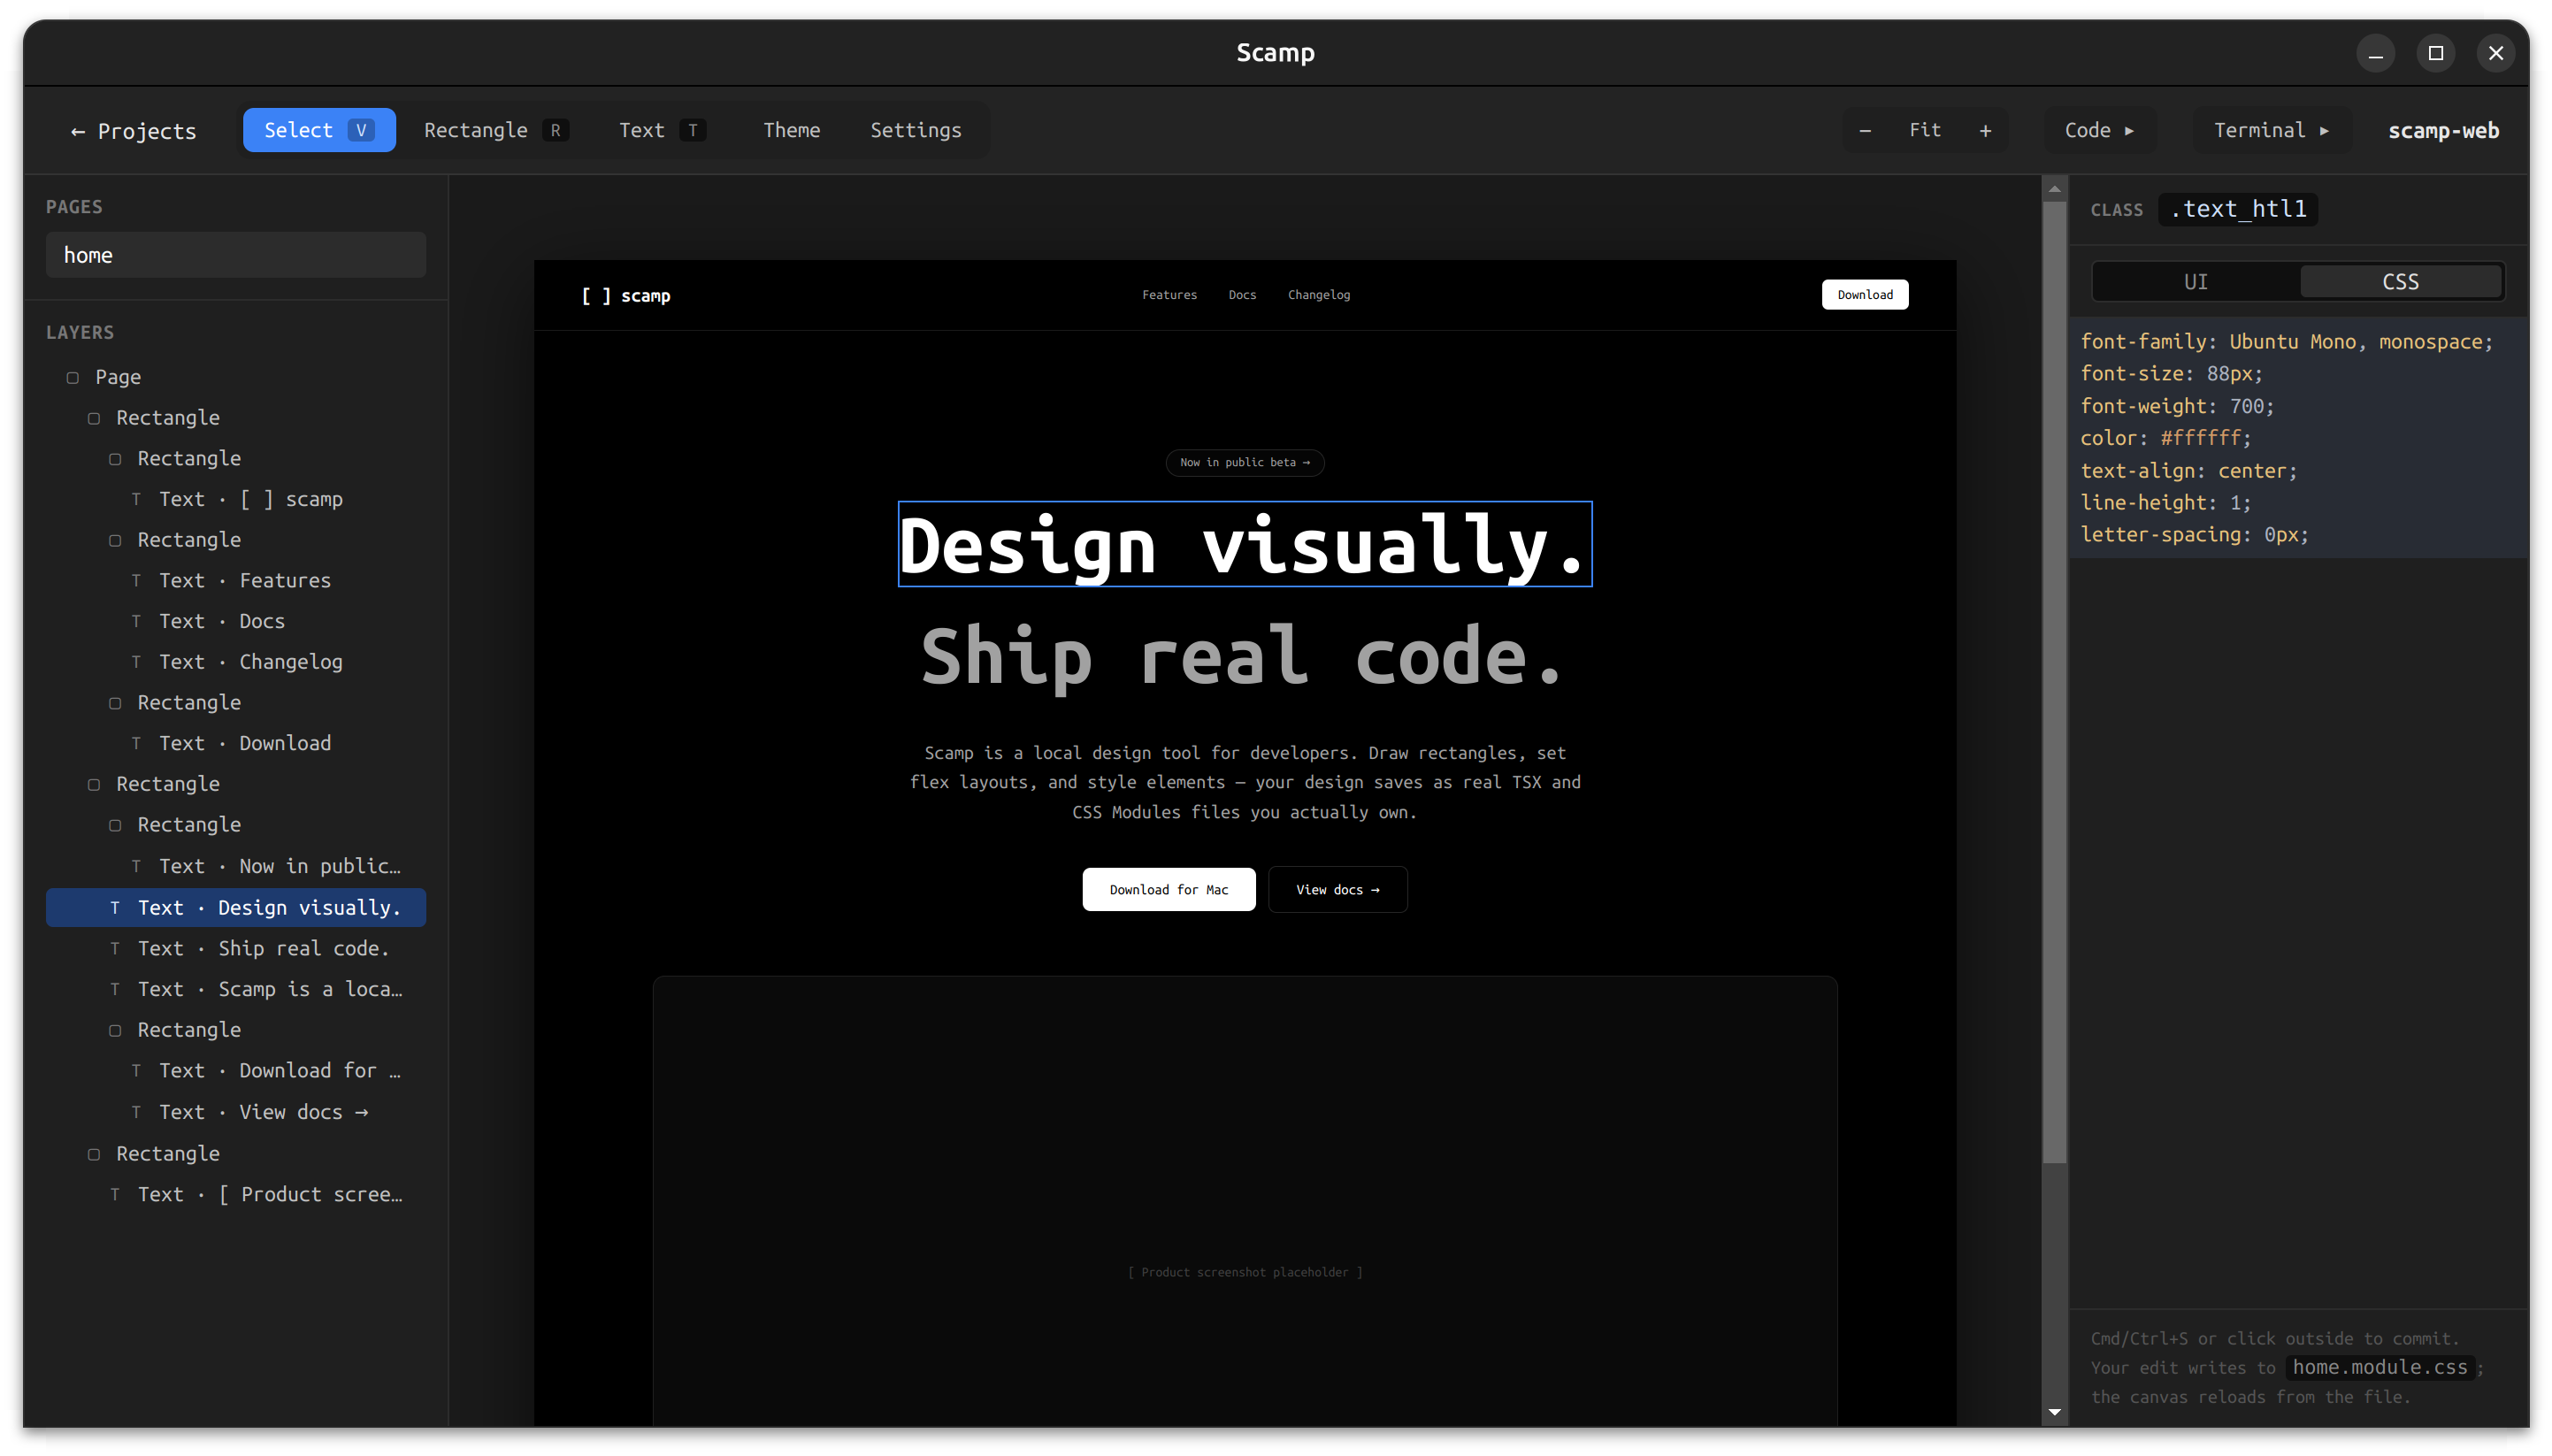This screenshot has height=1456, width=2552.
Task: Click the rectangle icon beside the top Rectangle layer
Action: (x=95, y=418)
